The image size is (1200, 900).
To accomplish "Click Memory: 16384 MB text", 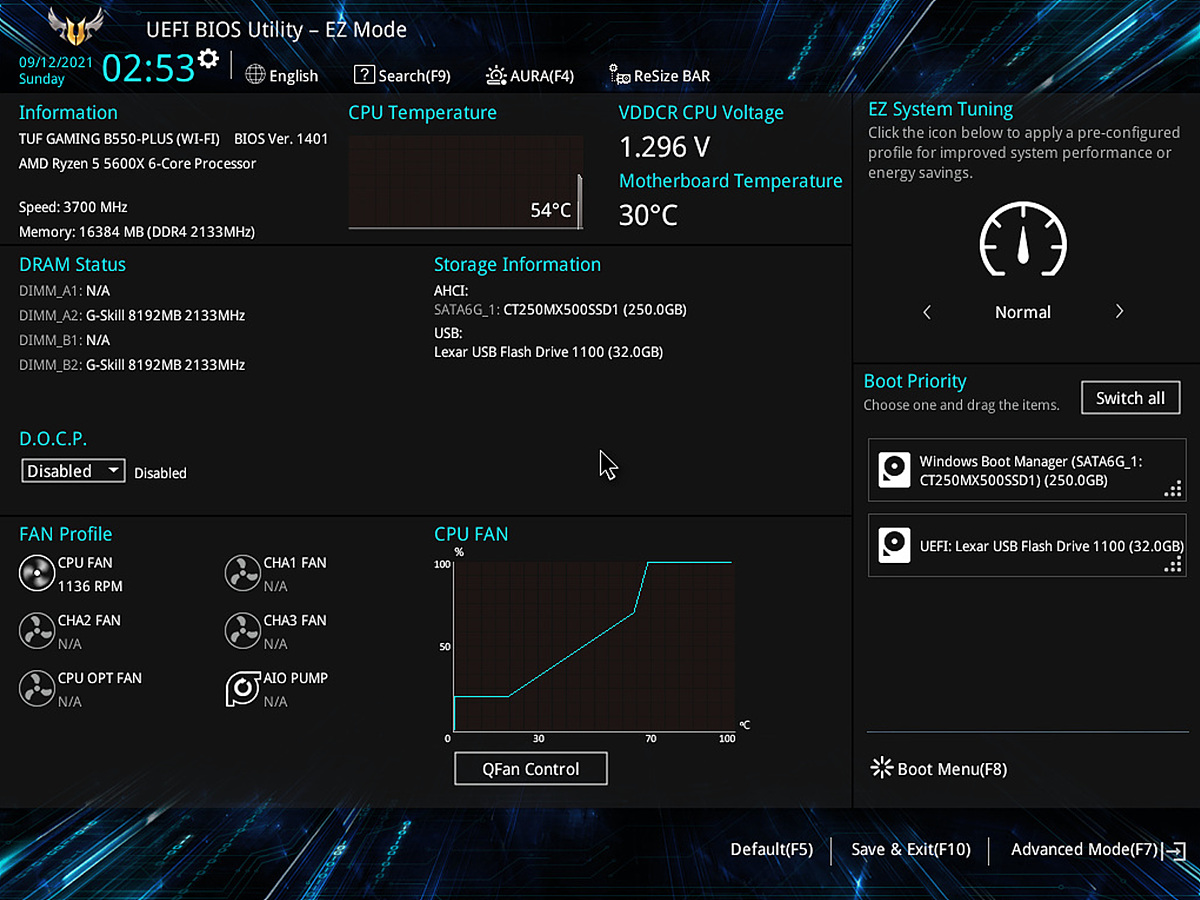I will pyautogui.click(x=137, y=232).
